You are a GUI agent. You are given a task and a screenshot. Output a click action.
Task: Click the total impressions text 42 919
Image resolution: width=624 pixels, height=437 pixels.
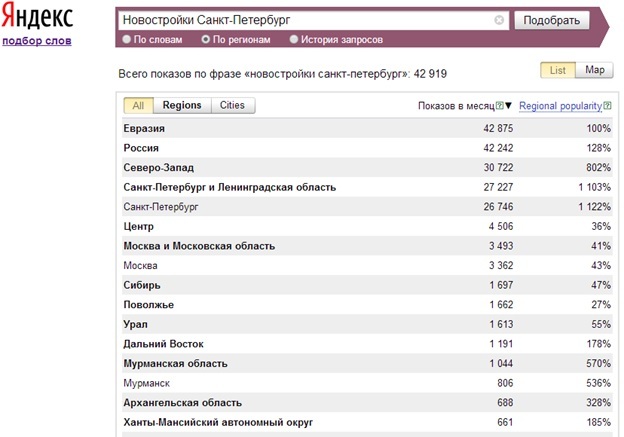pos(430,74)
